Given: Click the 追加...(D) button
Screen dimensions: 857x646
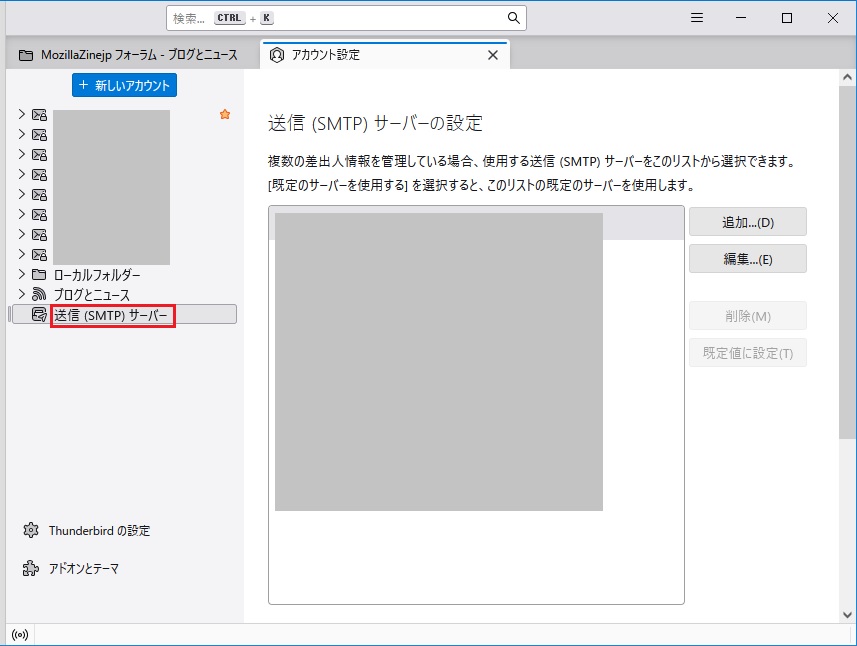Looking at the screenshot, I should (747, 222).
